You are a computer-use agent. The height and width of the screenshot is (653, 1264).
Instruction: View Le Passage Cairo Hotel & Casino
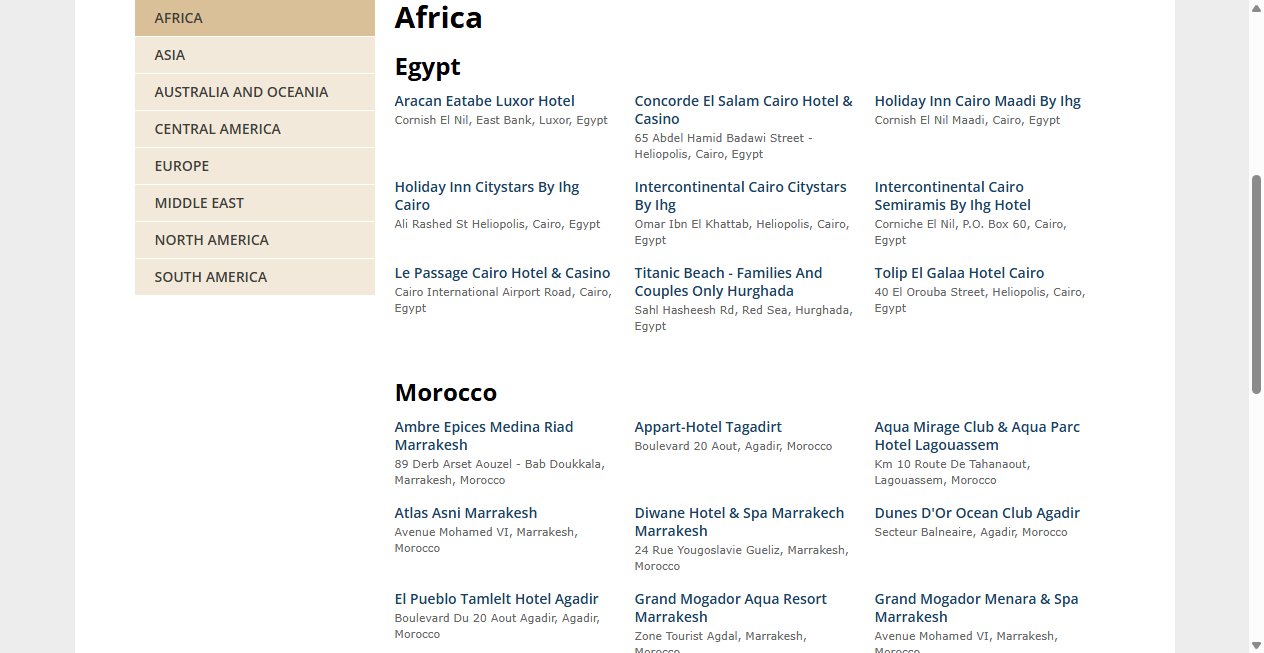[502, 273]
